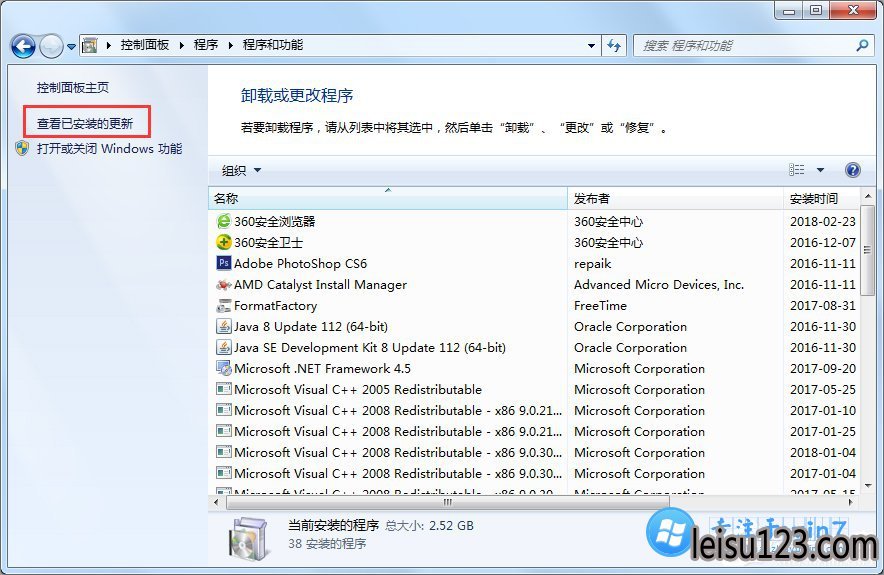
Task: Select the 360安全卫士 icon
Action: (x=224, y=242)
